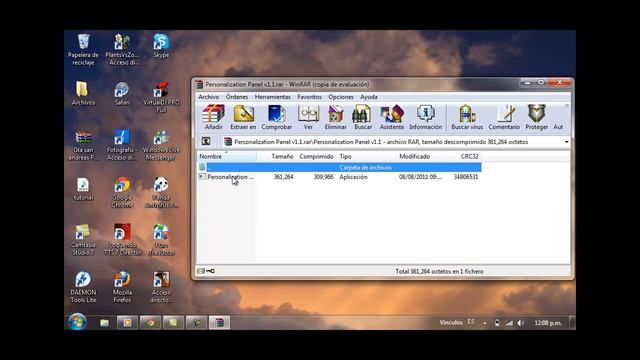Show hidden tray icons with the small arrow
This screenshot has width=640, height=360.
(484, 323)
